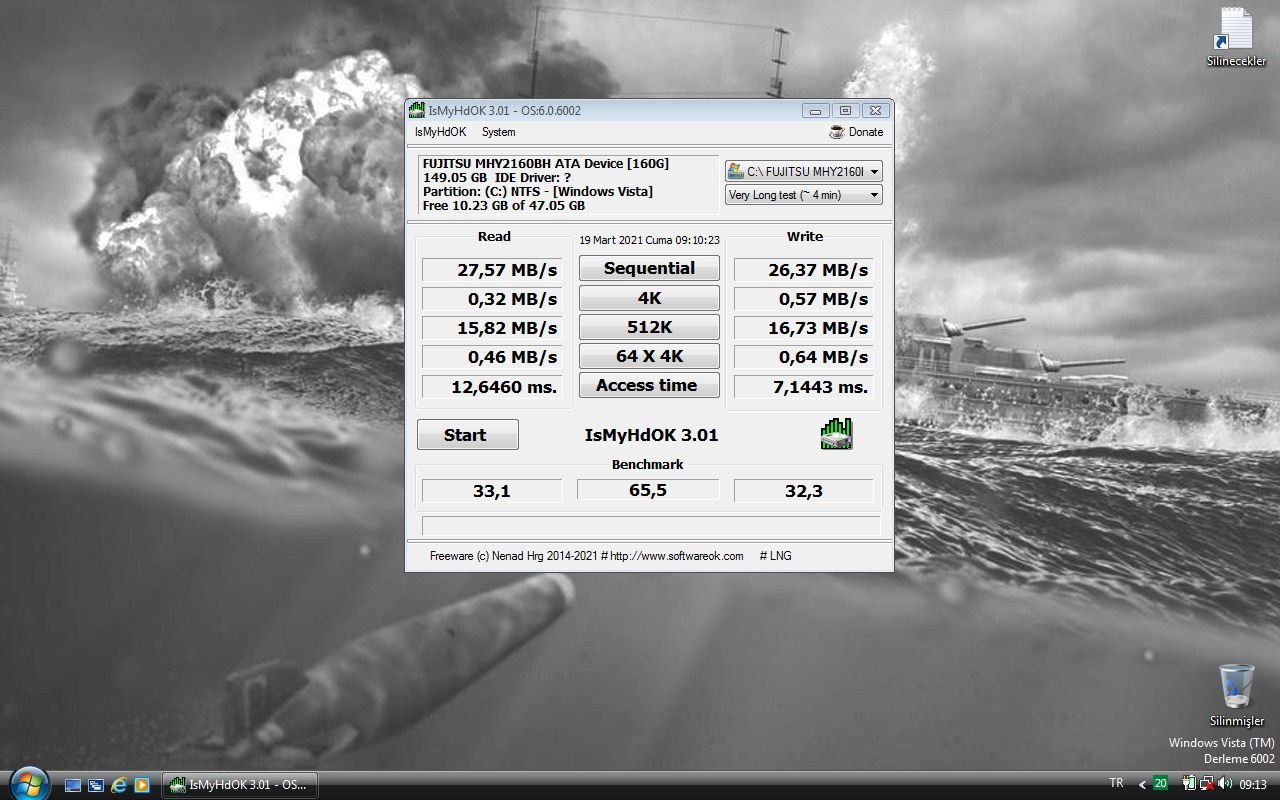Select the sequential read value 27,57 MB/s
The height and width of the screenshot is (800, 1280).
tap(492, 270)
